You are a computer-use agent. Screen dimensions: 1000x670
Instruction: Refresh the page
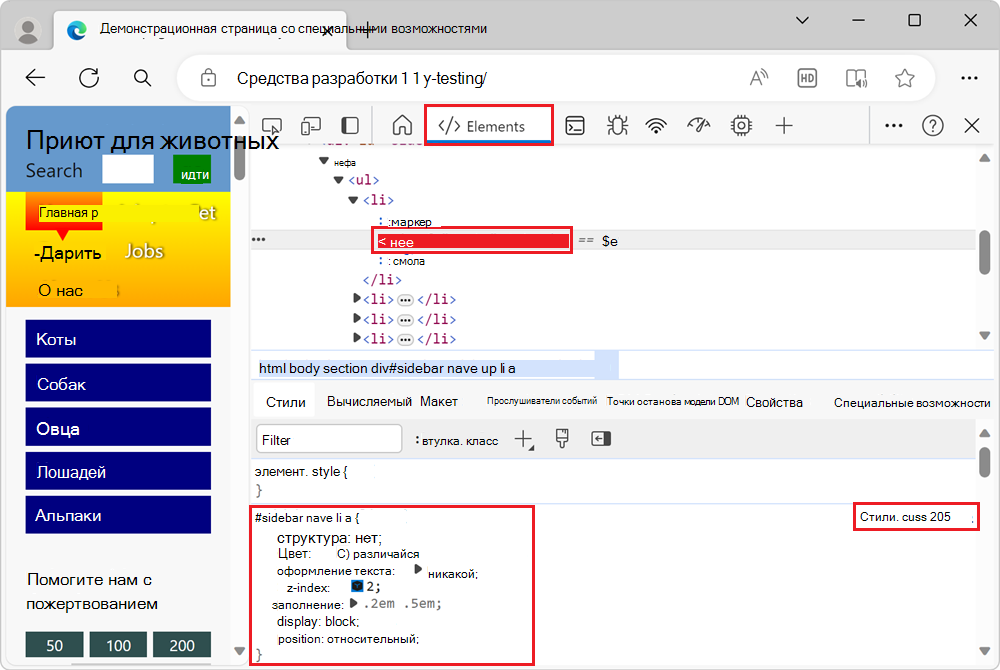pos(89,78)
